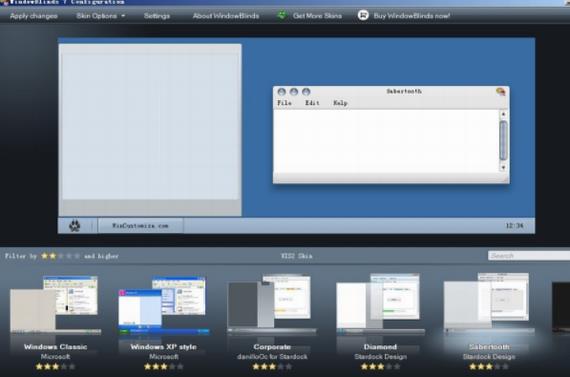This screenshot has height=377, width=570.
Task: Click the Sabertooth preview window corner icon
Action: click(501, 92)
